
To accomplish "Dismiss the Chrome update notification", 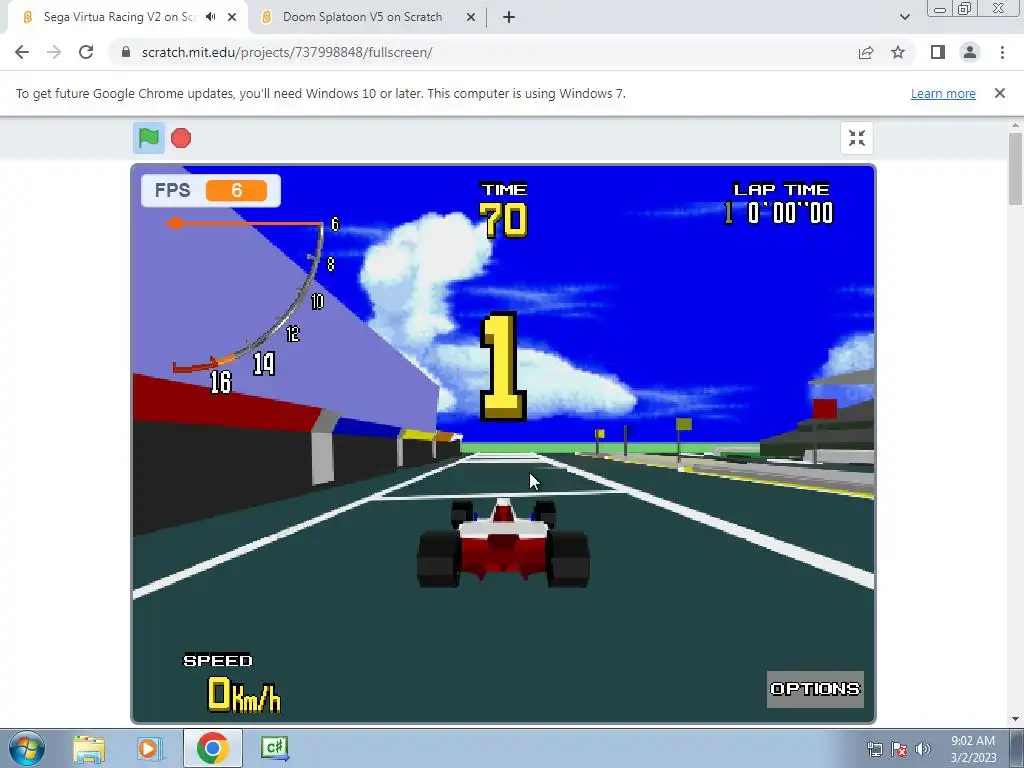I will click(x=999, y=93).
